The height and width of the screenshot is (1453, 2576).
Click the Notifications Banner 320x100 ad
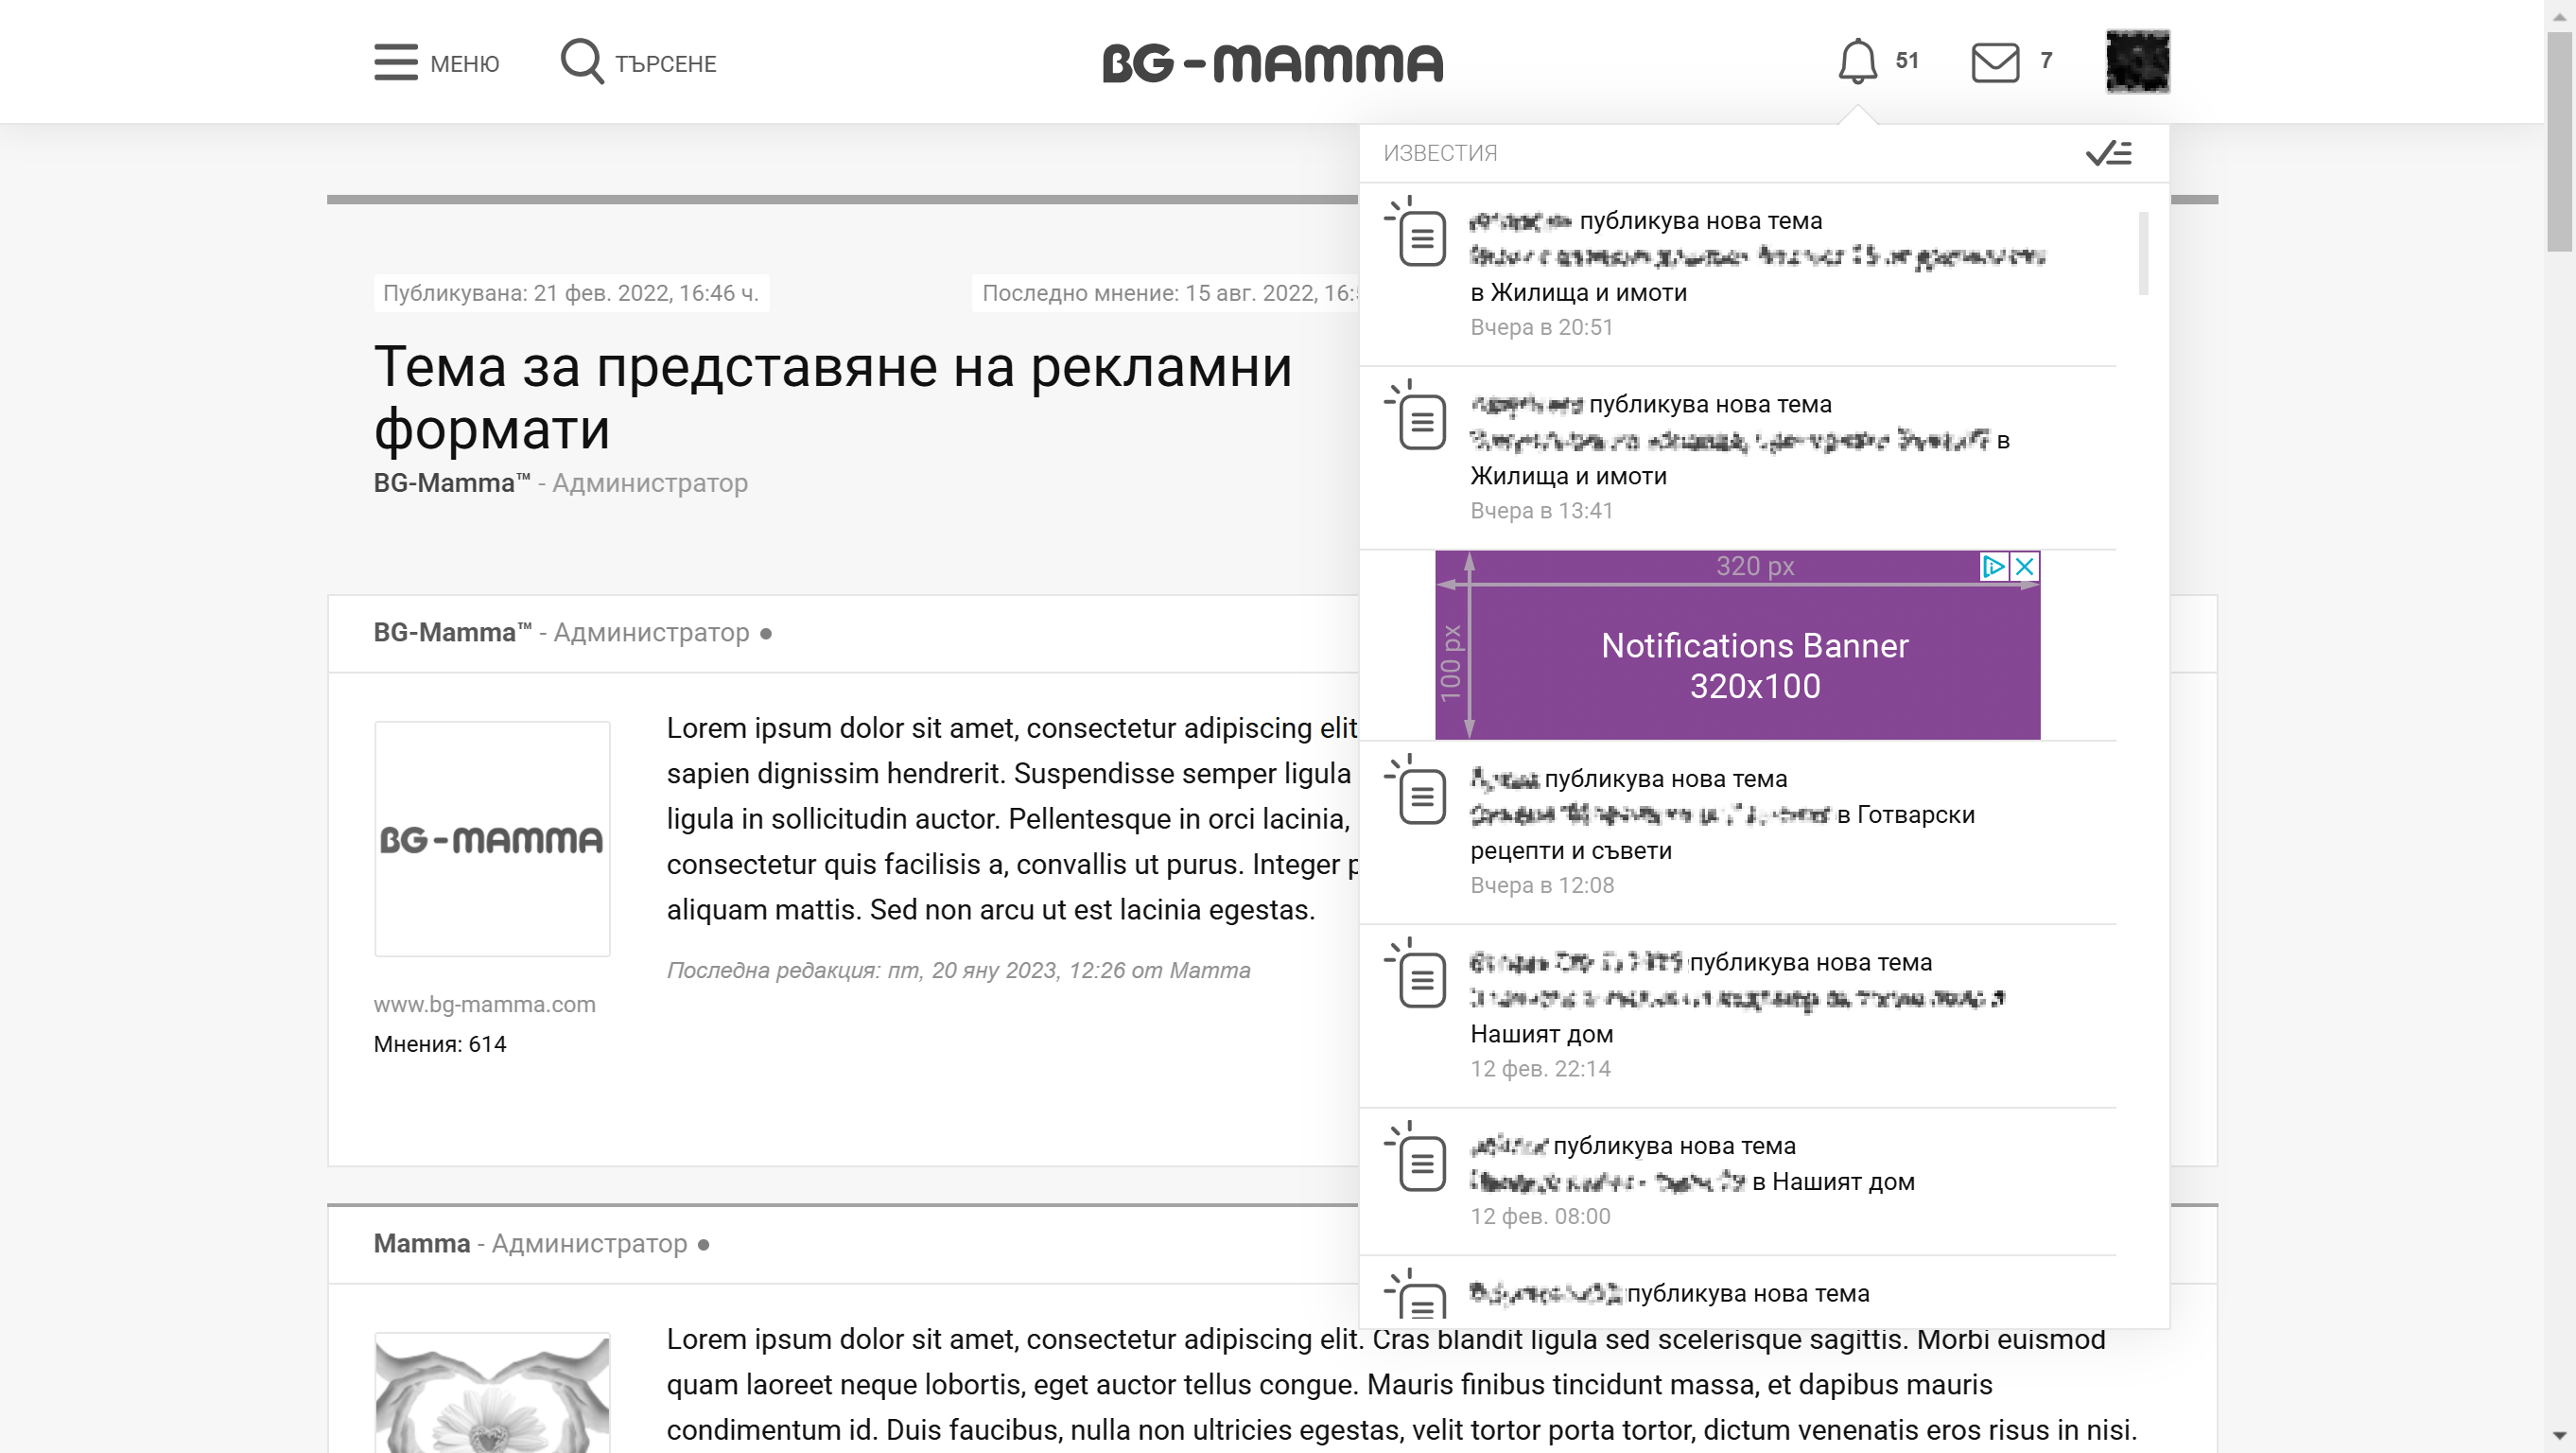tap(1738, 646)
